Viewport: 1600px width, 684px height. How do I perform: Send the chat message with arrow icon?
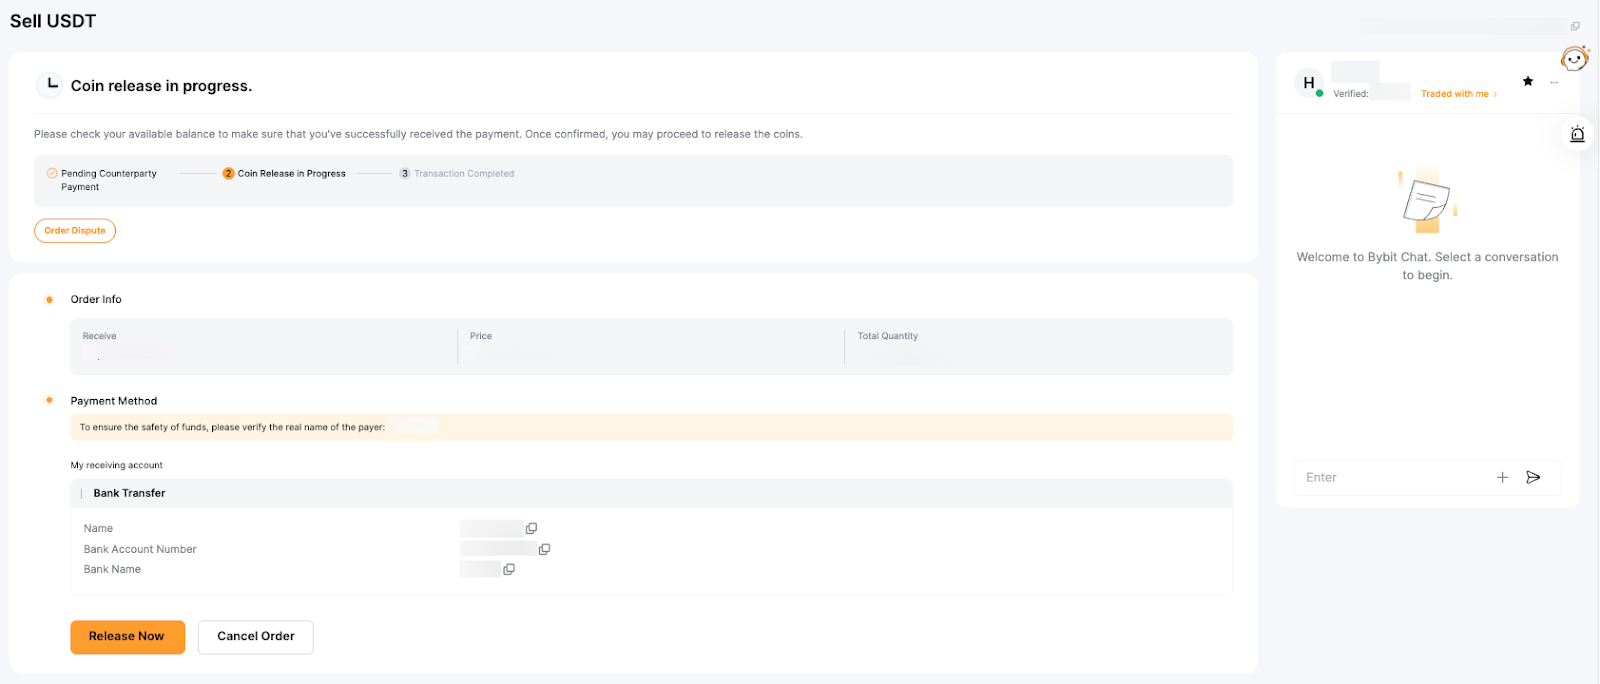tap(1533, 478)
